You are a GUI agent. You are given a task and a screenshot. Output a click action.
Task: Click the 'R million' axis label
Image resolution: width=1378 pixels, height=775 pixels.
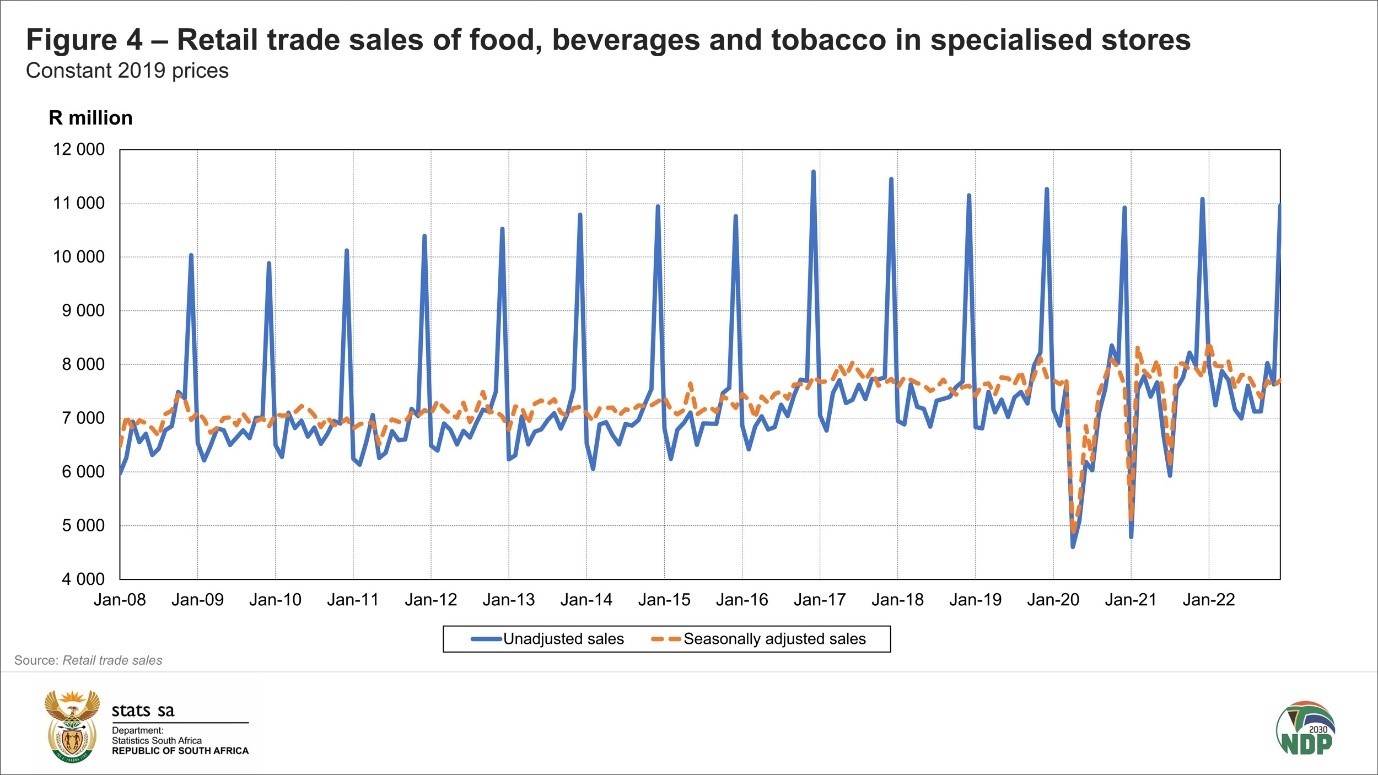click(91, 118)
